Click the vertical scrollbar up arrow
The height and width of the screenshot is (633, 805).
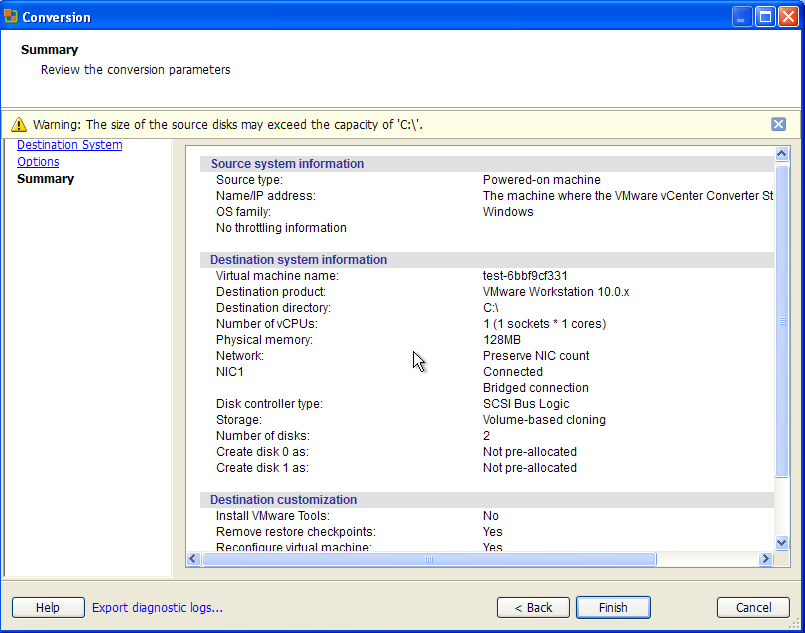click(782, 154)
